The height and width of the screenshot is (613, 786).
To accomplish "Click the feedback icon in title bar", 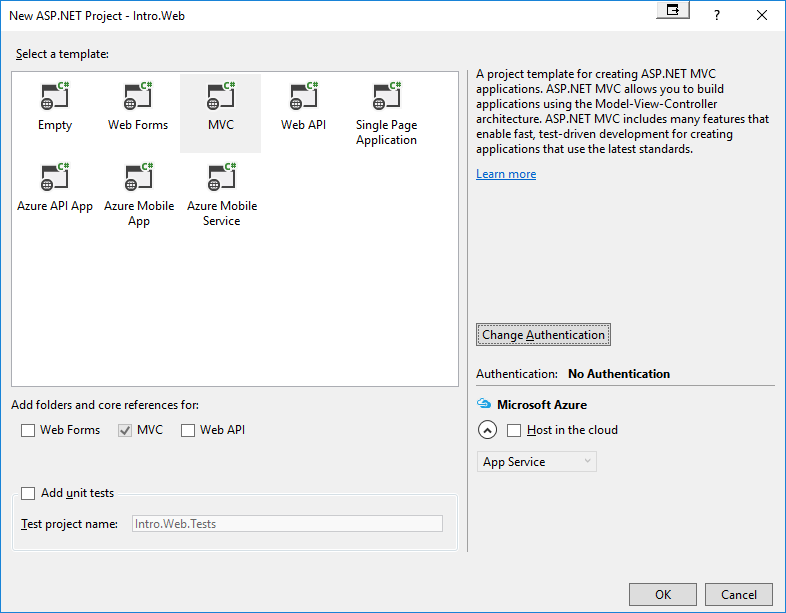I will coord(673,10).
